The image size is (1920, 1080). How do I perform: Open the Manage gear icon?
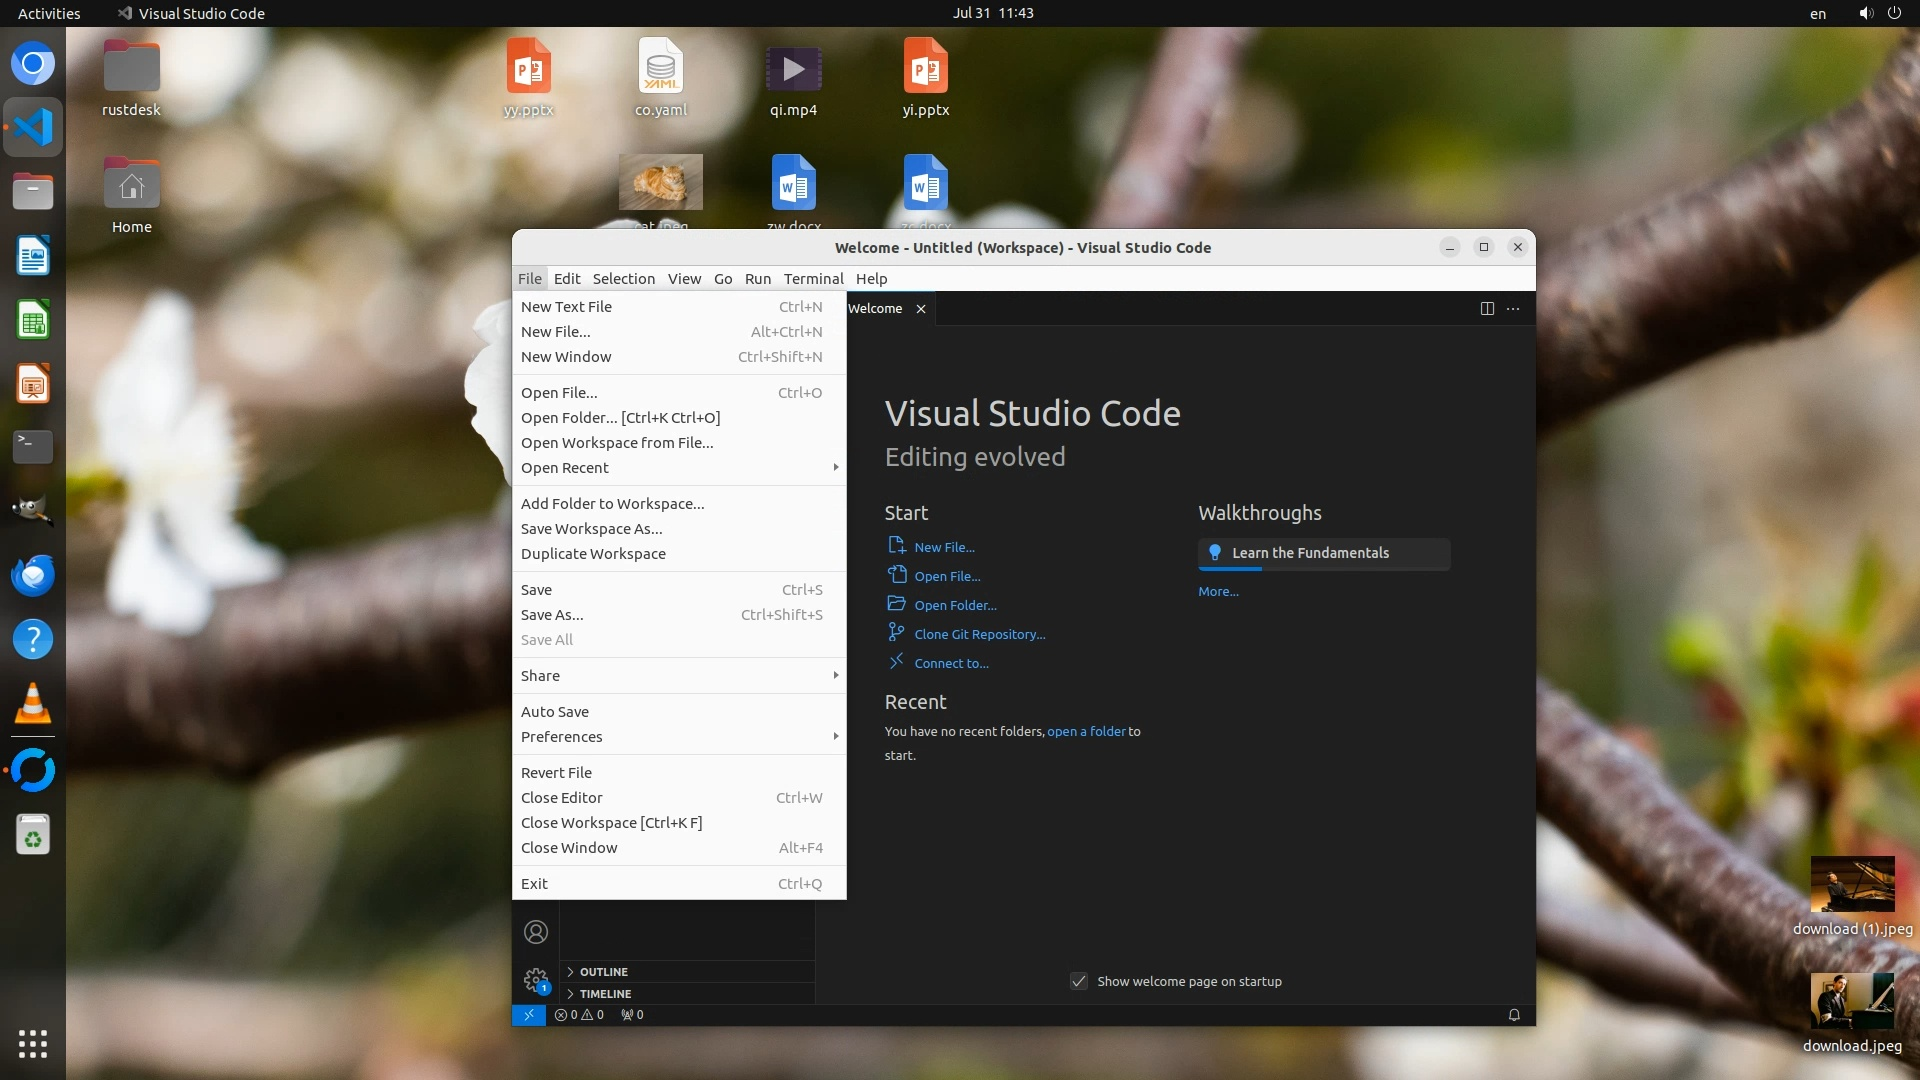536,979
